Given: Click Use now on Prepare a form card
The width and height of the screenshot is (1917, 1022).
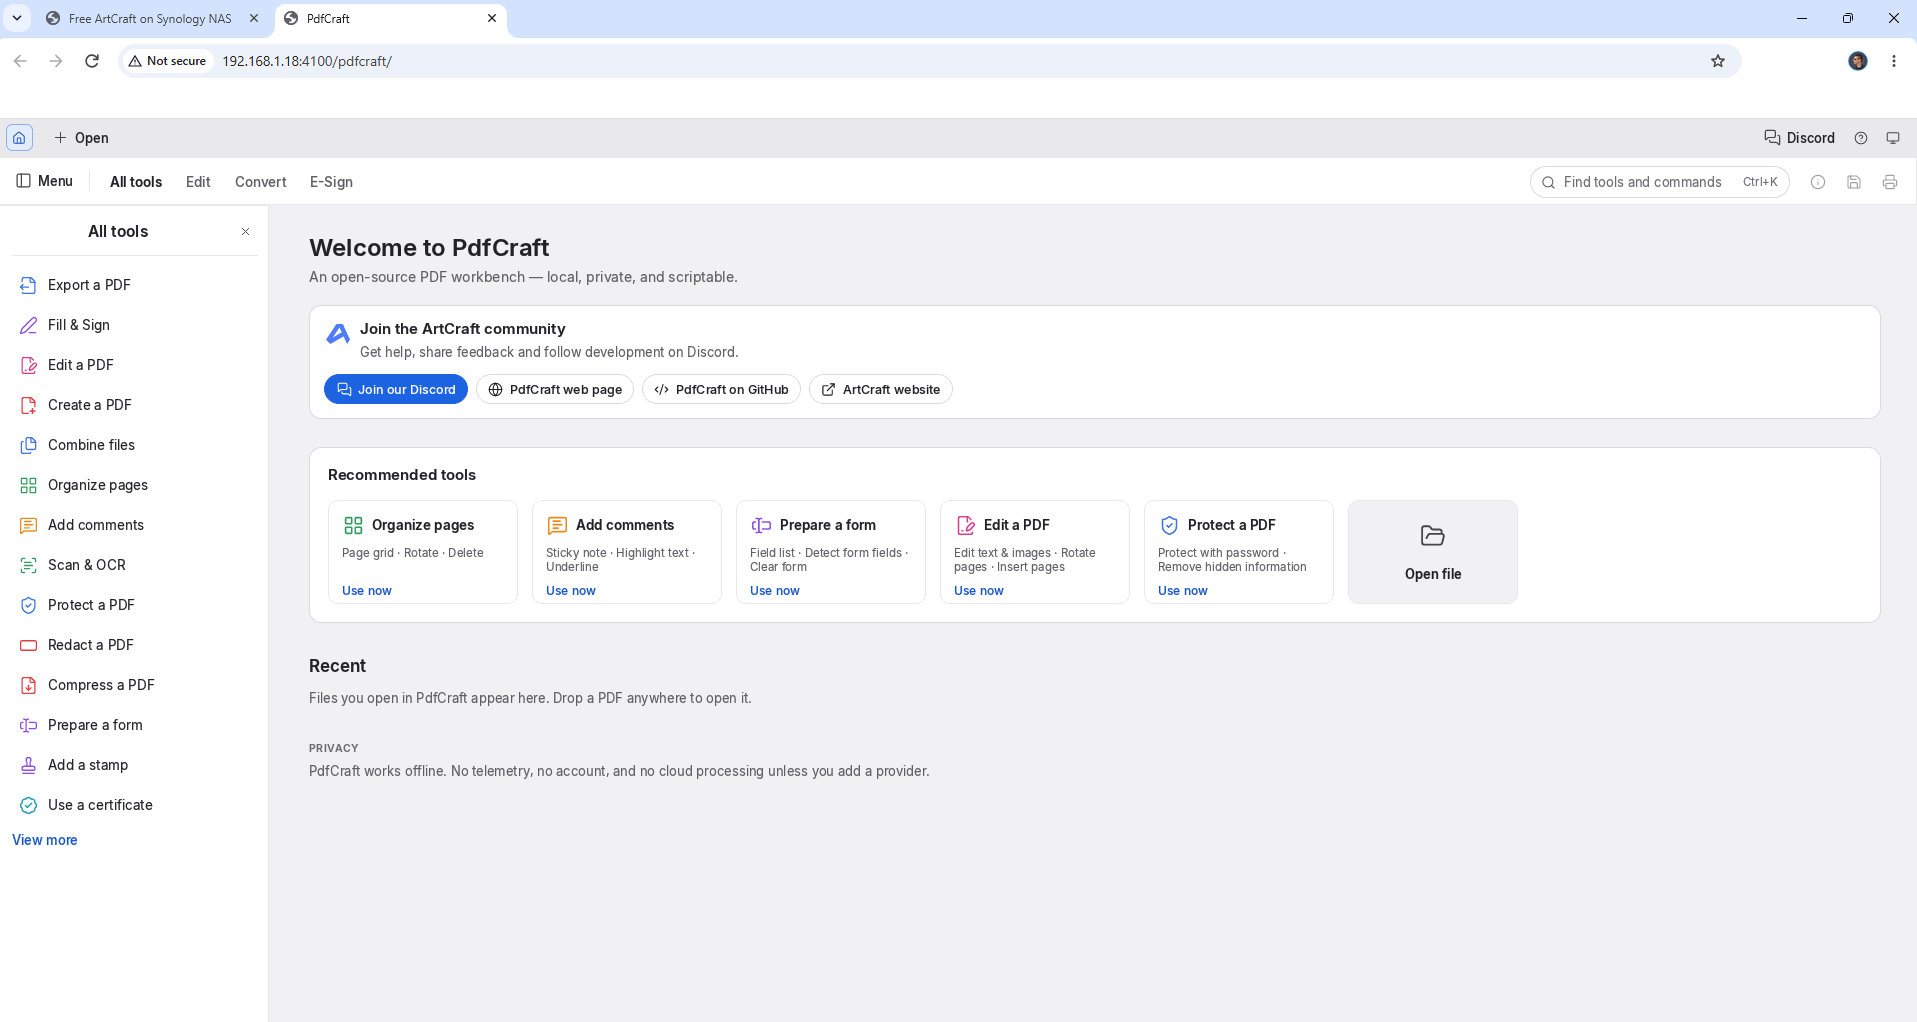Looking at the screenshot, I should click(x=775, y=591).
